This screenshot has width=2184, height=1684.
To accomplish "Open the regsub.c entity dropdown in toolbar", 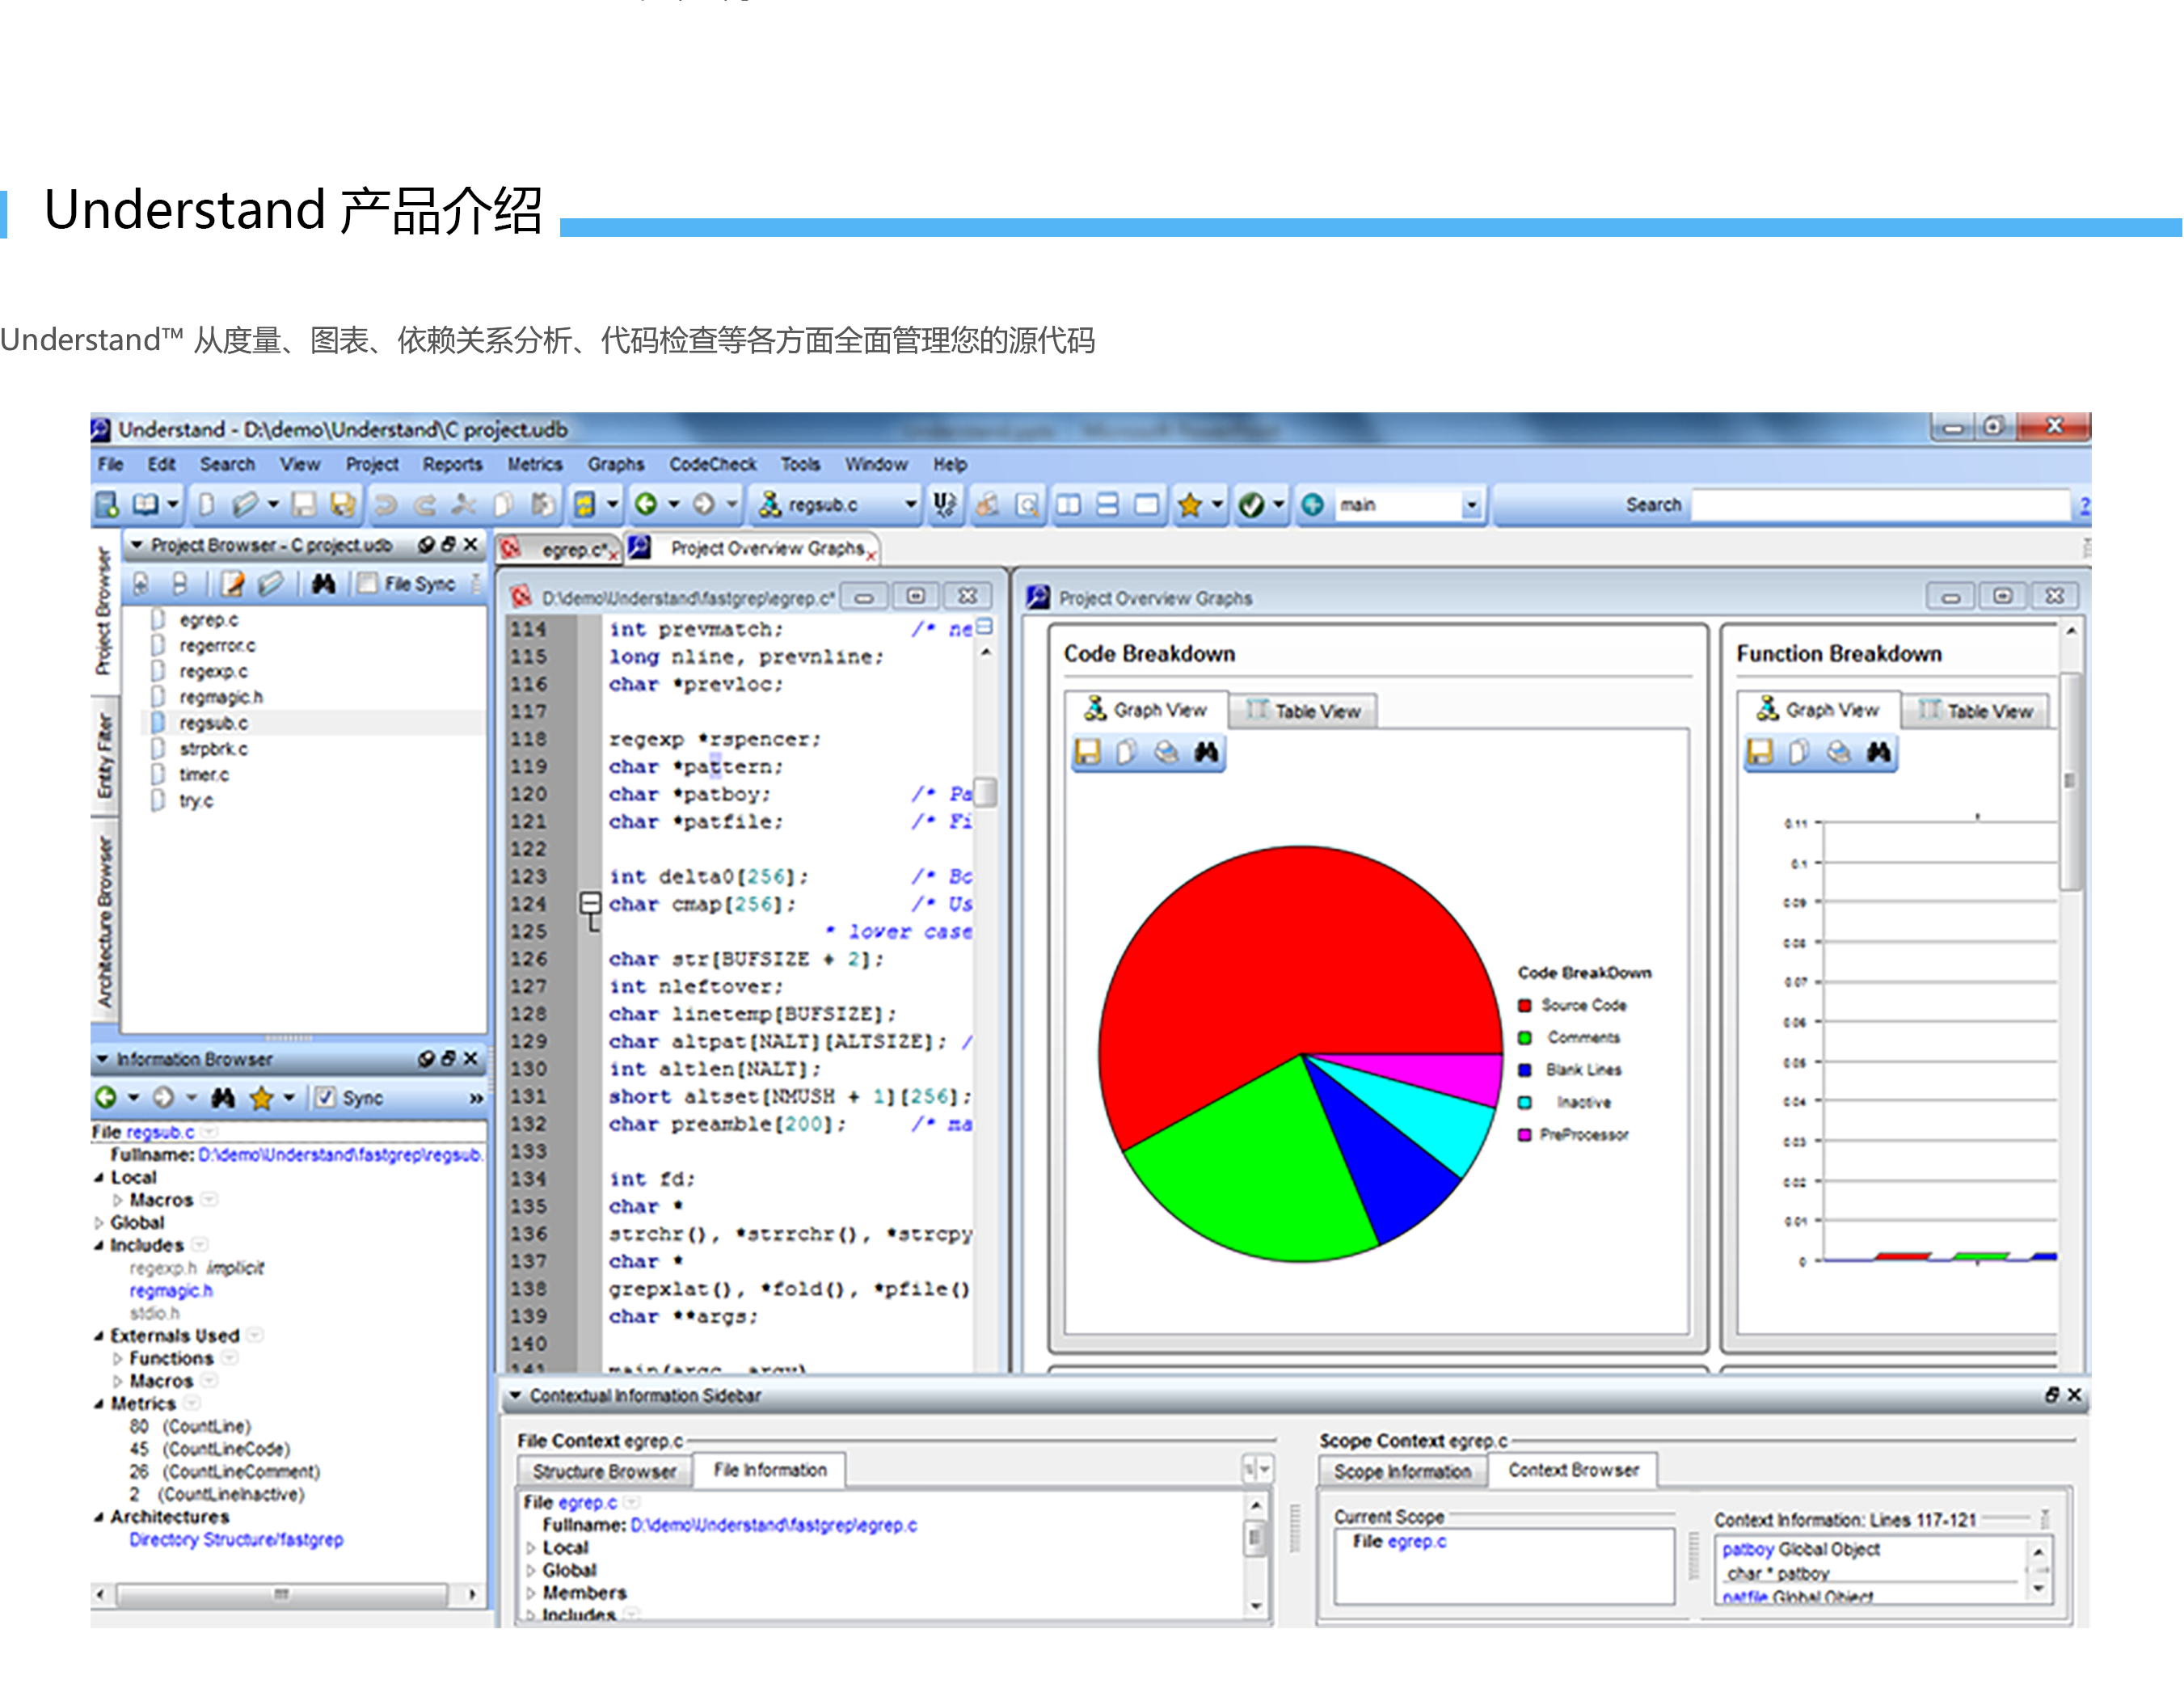I will pos(910,505).
